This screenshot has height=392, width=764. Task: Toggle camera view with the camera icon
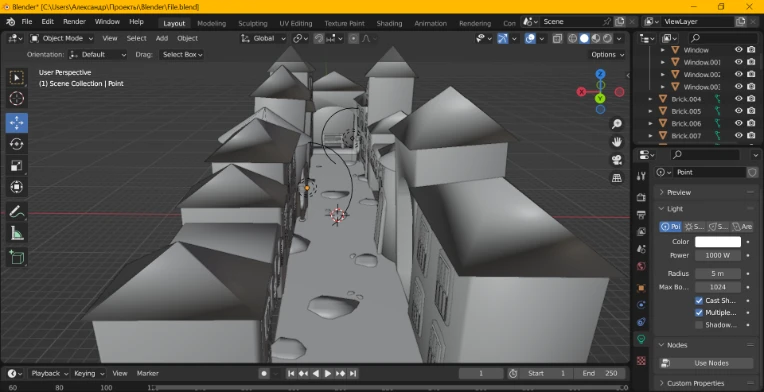click(x=617, y=160)
